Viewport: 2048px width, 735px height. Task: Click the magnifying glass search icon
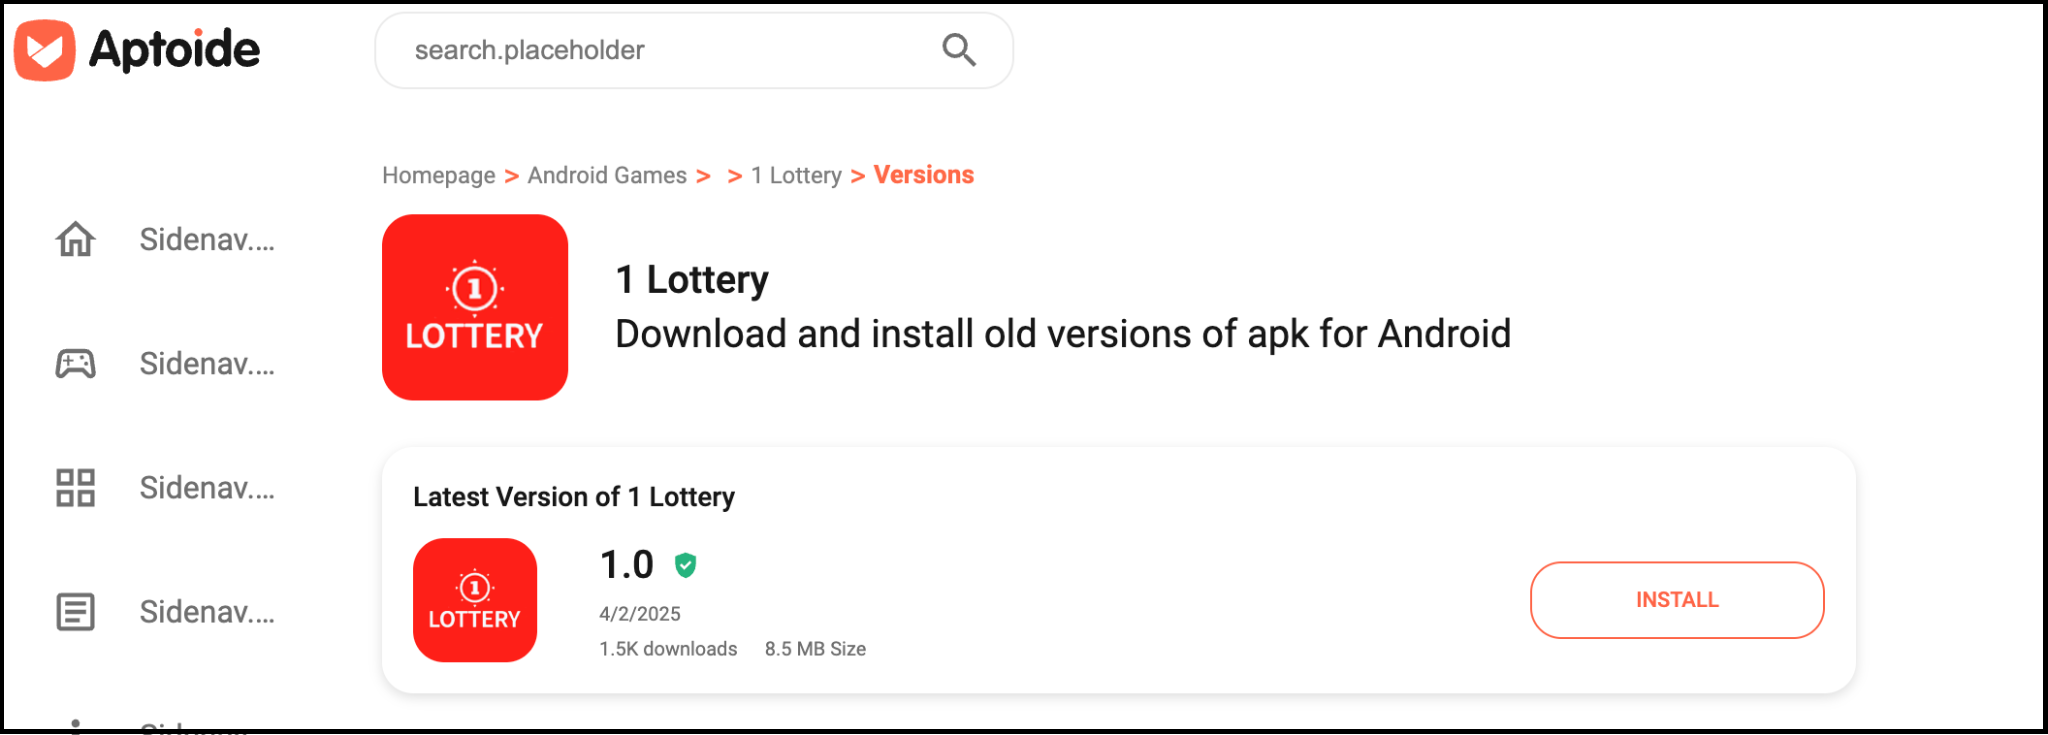[x=958, y=49]
